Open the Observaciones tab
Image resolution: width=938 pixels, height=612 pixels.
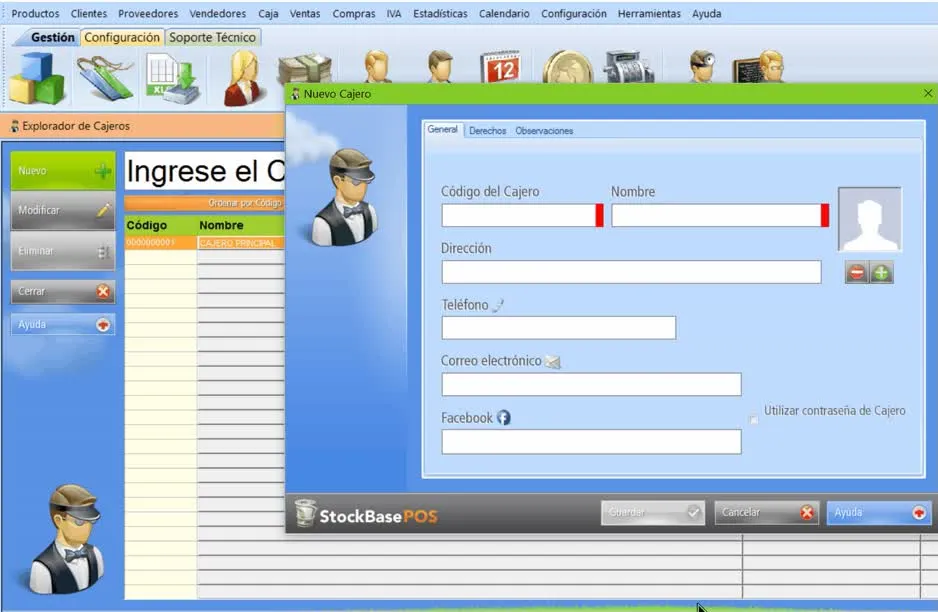point(544,130)
